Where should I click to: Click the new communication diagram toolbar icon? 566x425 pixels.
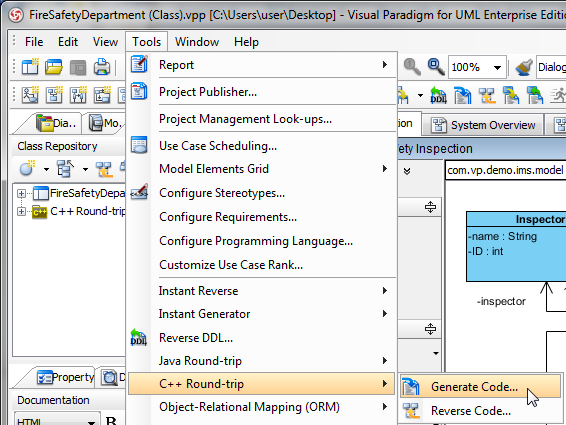point(102,95)
